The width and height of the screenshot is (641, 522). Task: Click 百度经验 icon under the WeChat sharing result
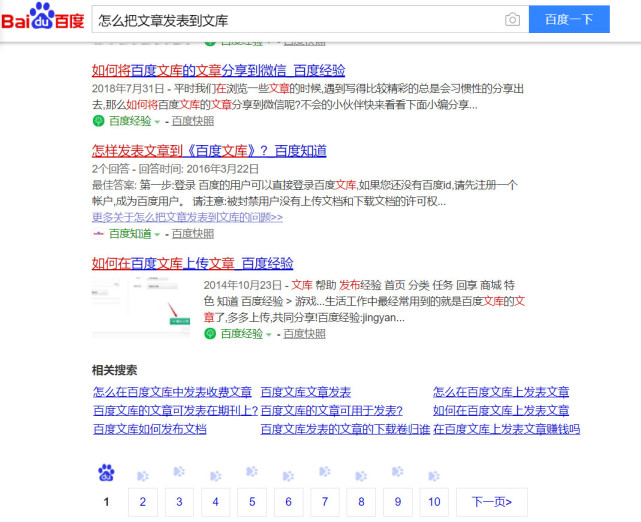[99, 121]
